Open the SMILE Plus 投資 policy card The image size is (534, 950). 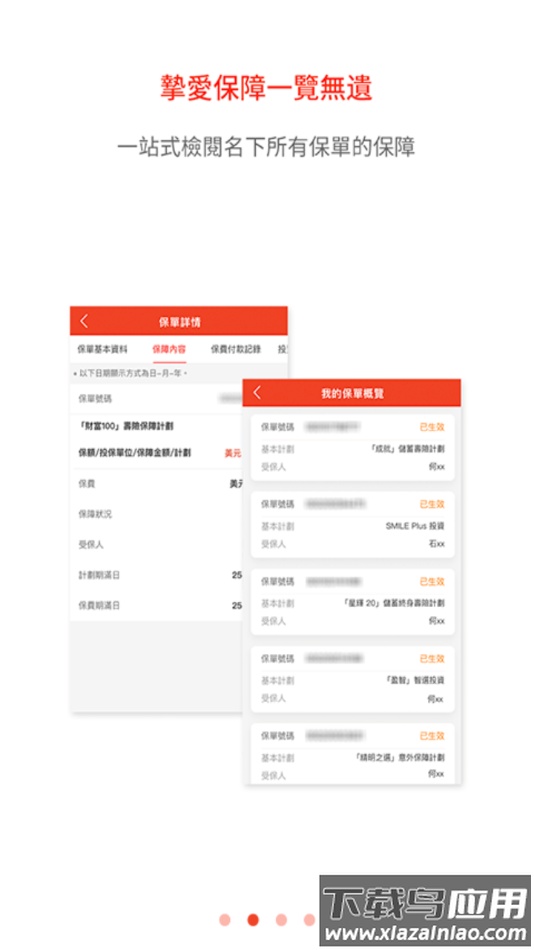(x=352, y=524)
